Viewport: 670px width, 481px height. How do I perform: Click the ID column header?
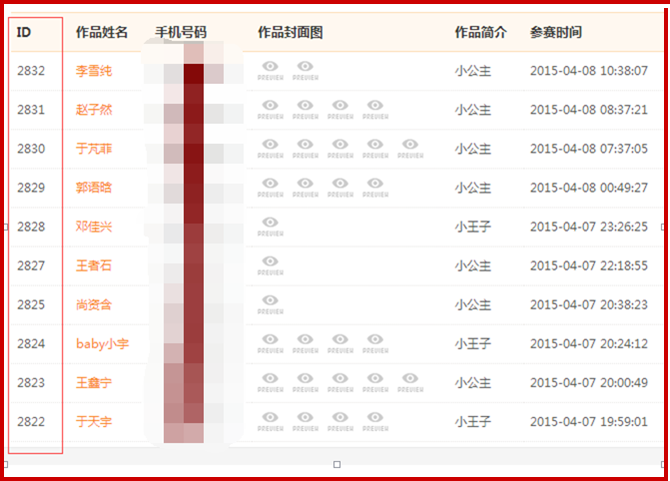point(24,32)
